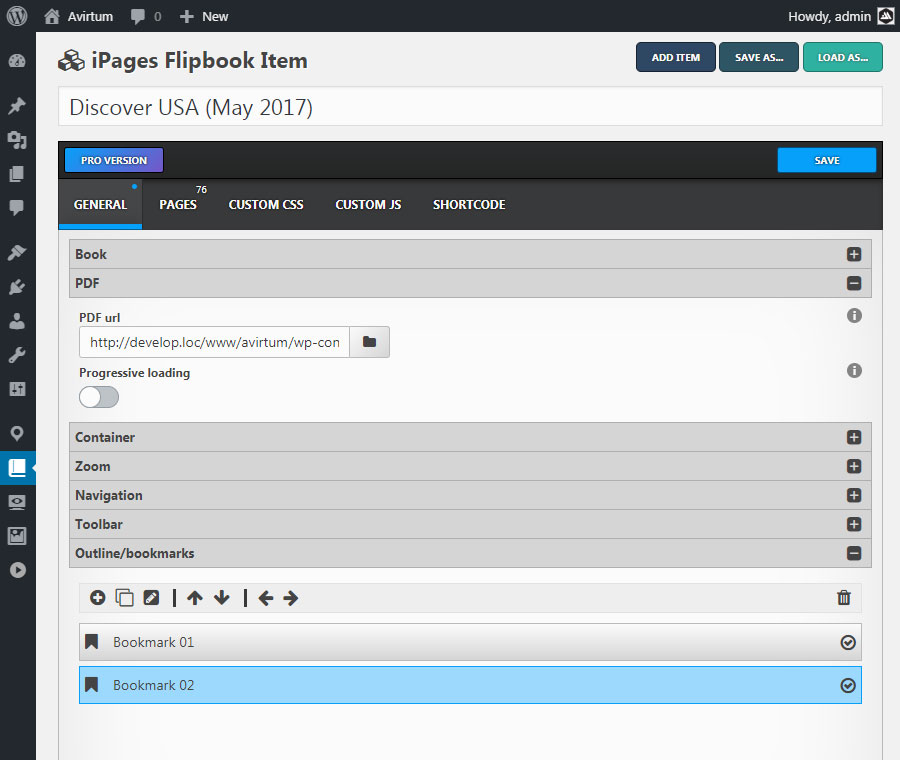Viewport: 900px width, 760px height.
Task: Edit the Discover USA title field
Action: pyautogui.click(x=470, y=107)
